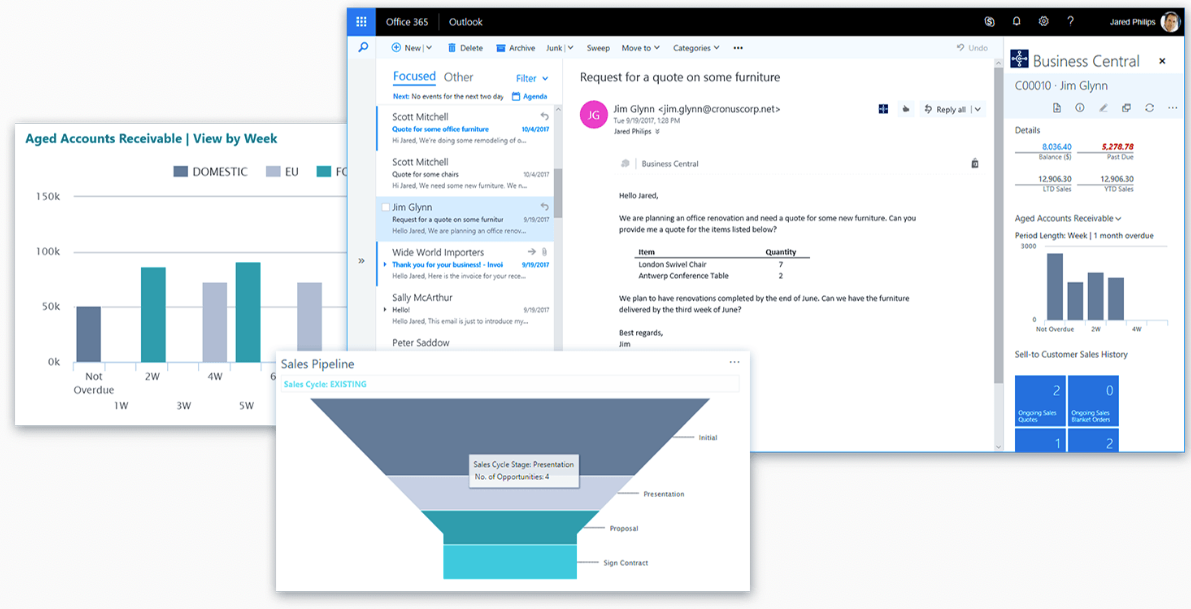Click the information icon in Business Central pane
This screenshot has height=609, width=1191.
click(x=1079, y=108)
